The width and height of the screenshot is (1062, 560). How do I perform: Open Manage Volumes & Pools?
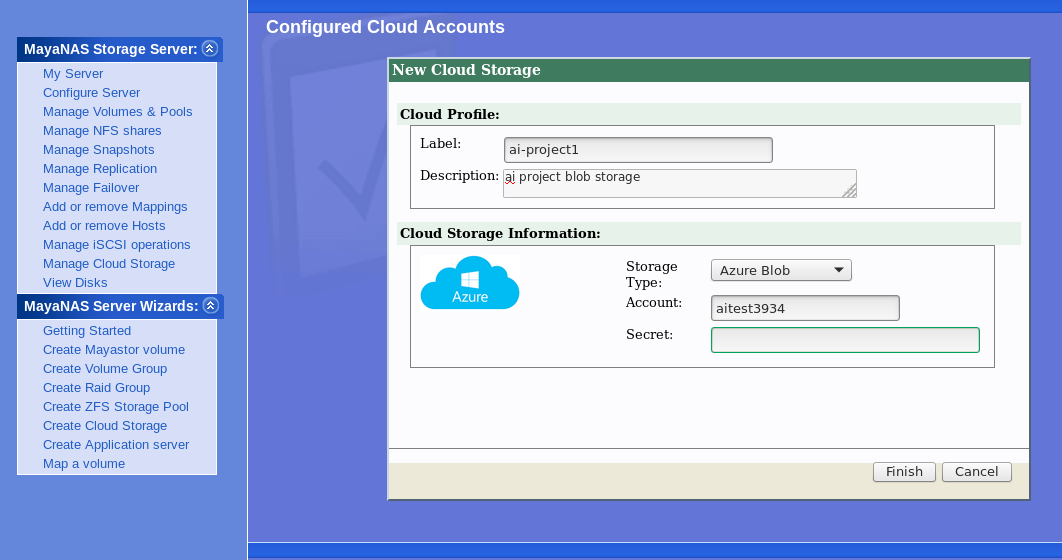117,112
